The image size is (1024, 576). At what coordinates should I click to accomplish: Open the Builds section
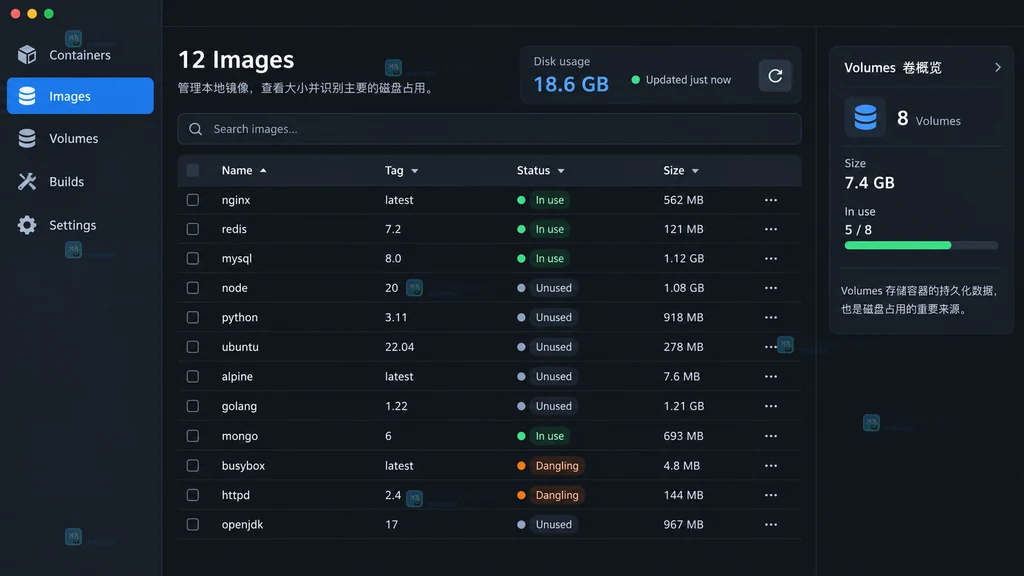coord(80,182)
